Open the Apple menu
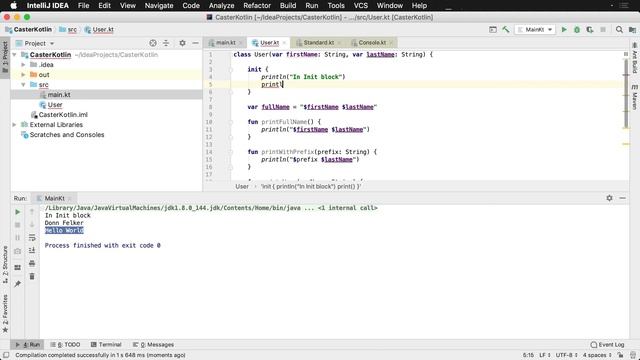640x360 pixels. 13,6
